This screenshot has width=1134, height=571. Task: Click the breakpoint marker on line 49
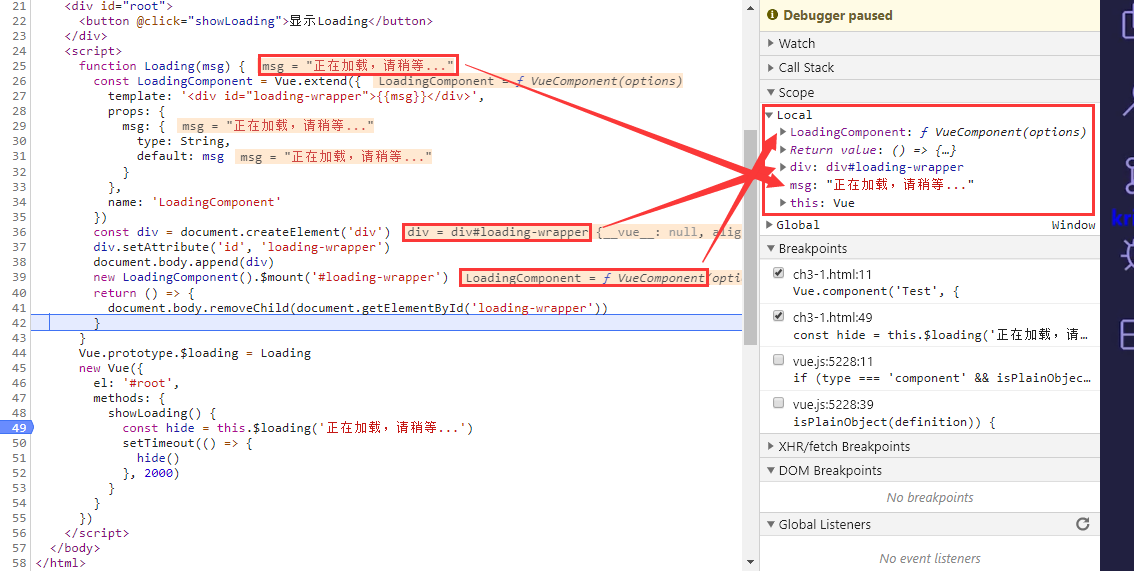click(x=16, y=428)
